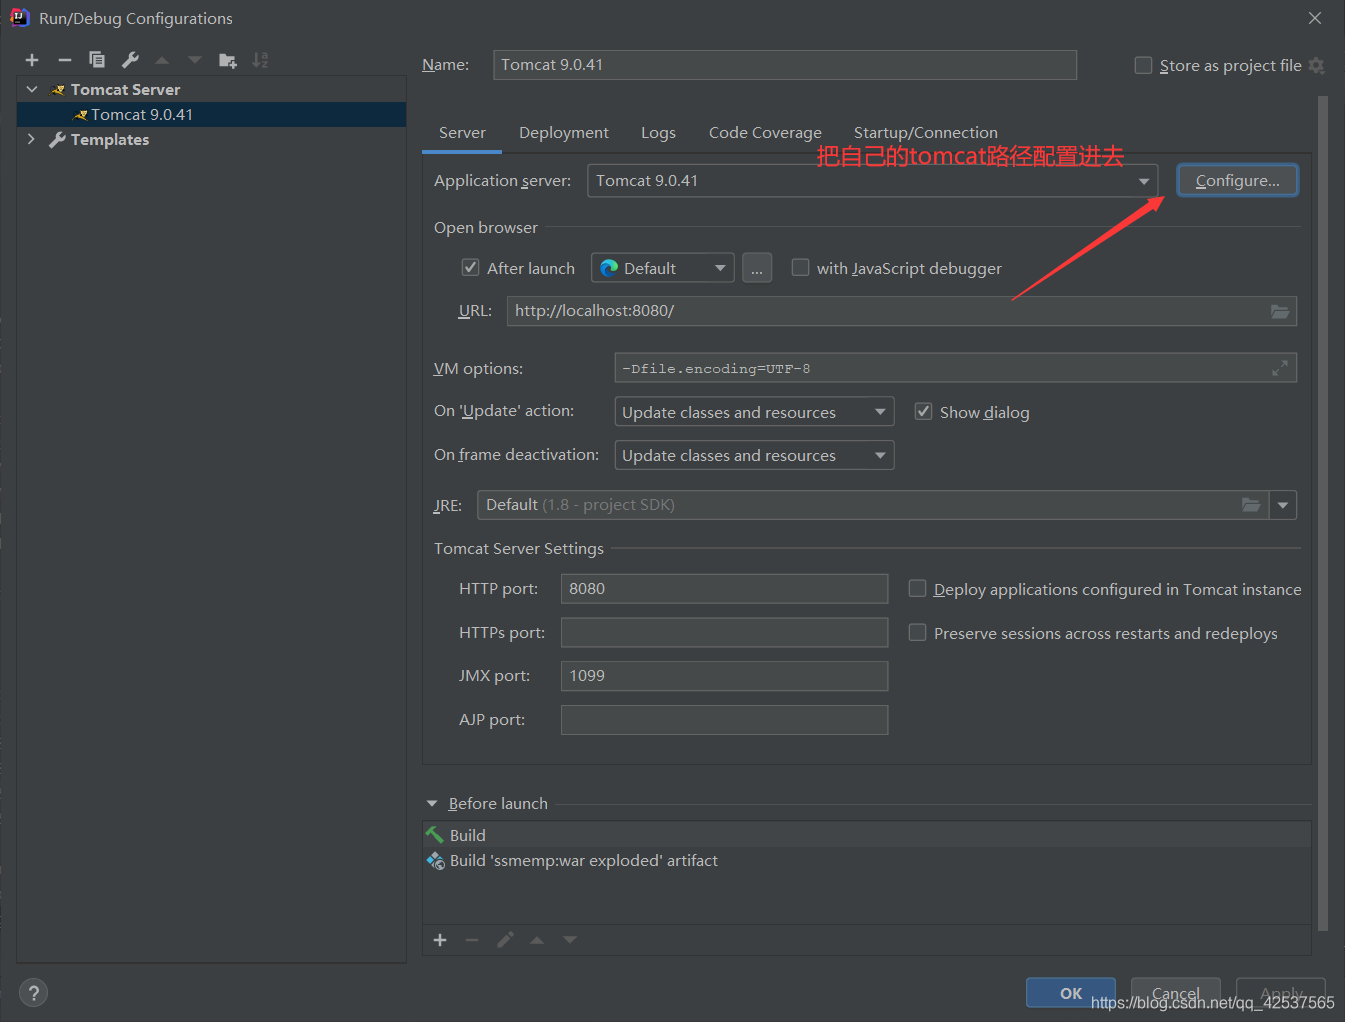Move configuration down in toolbar
1345x1022 pixels.
pos(195,60)
